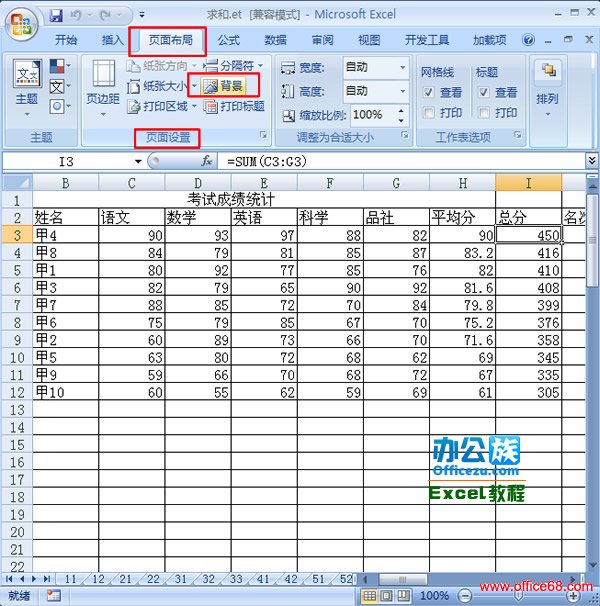600x606 pixels.
Task: Click Breaks (分隔符) option
Action: [233, 66]
